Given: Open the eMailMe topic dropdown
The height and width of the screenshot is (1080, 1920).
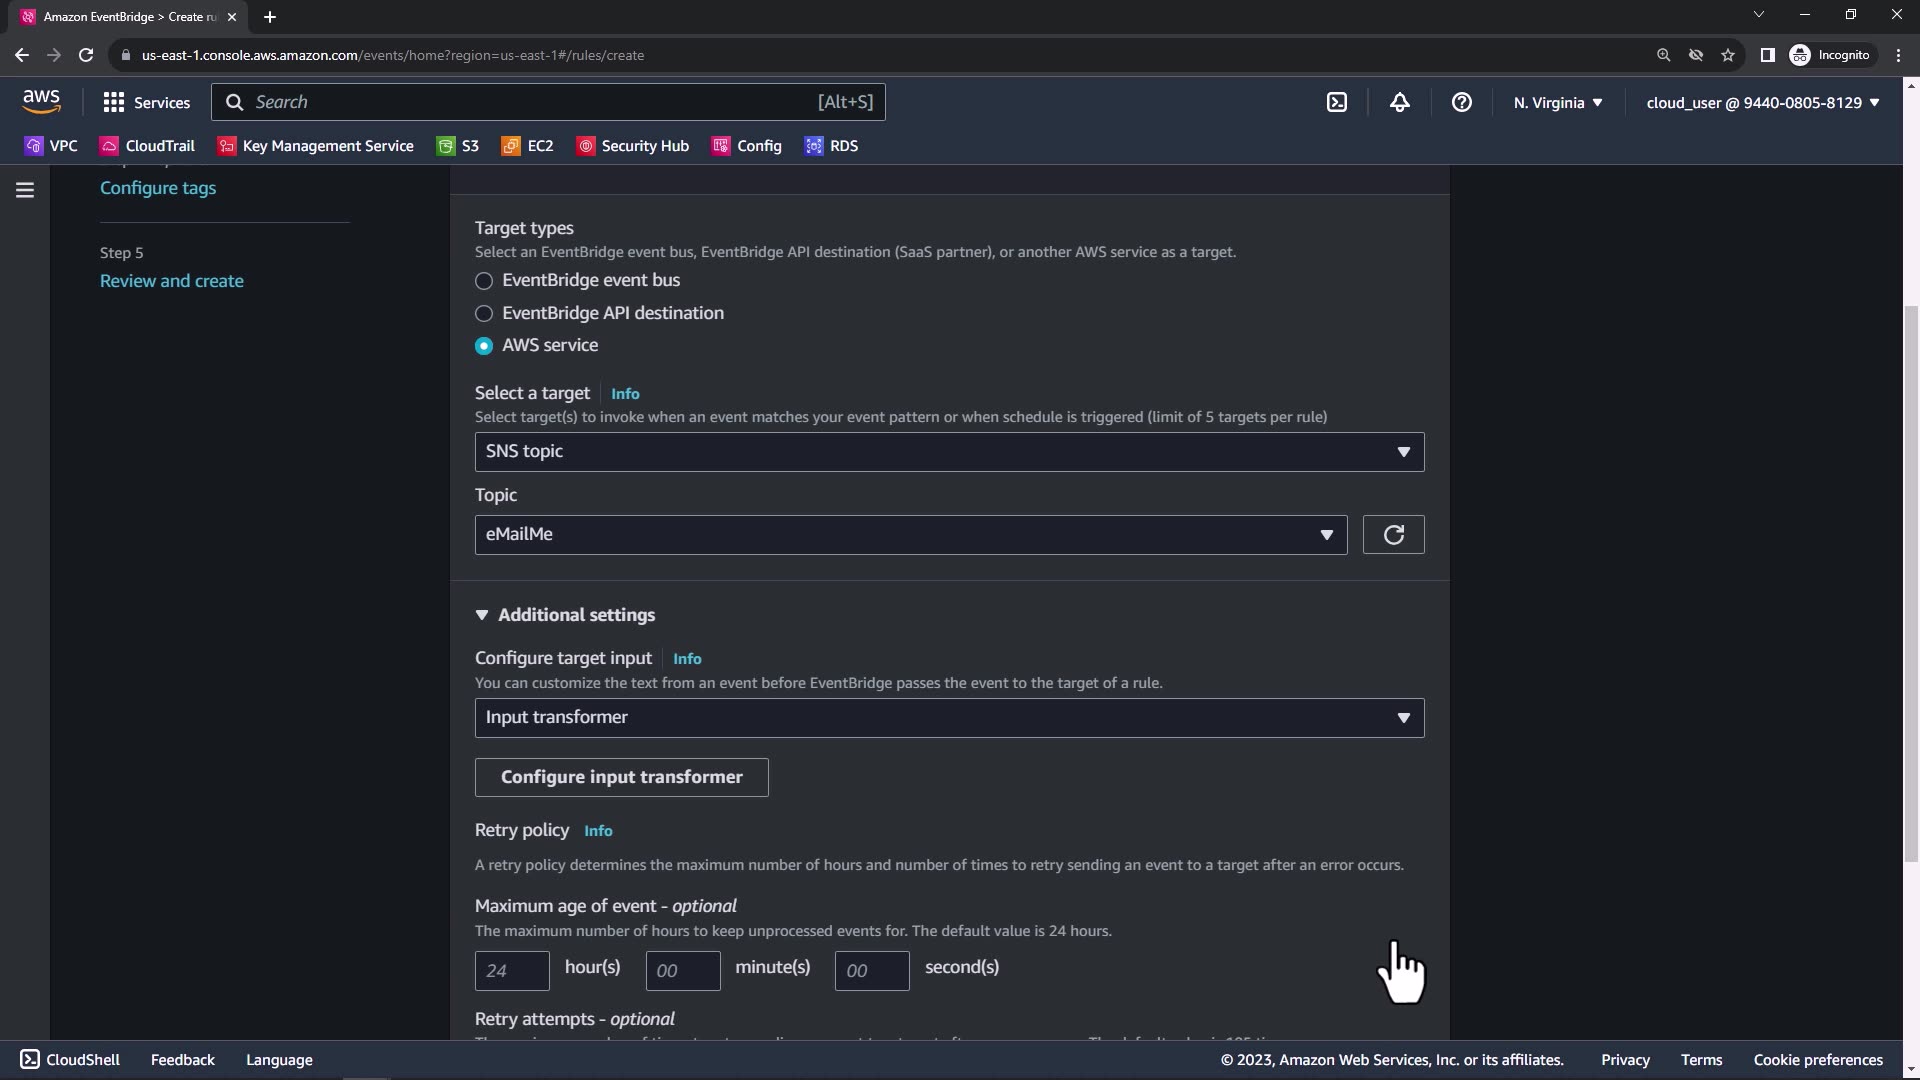Looking at the screenshot, I should 910,535.
